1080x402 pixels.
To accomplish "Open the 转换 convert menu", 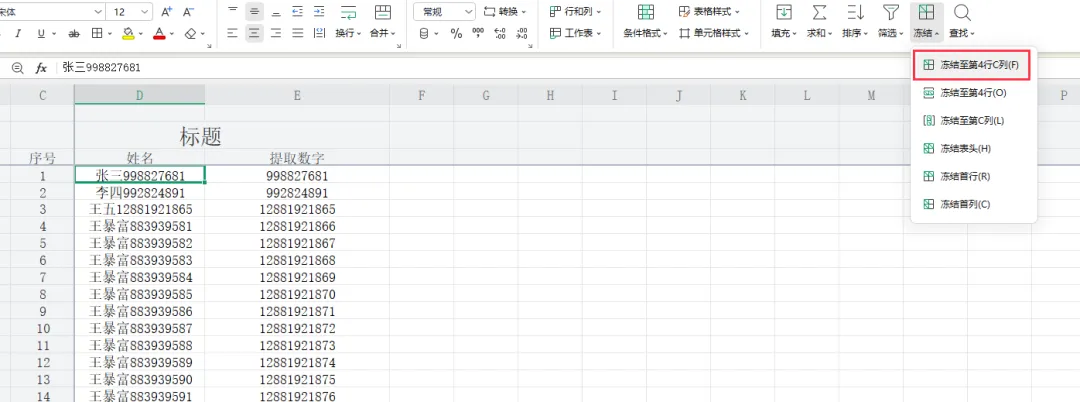I will [x=506, y=12].
